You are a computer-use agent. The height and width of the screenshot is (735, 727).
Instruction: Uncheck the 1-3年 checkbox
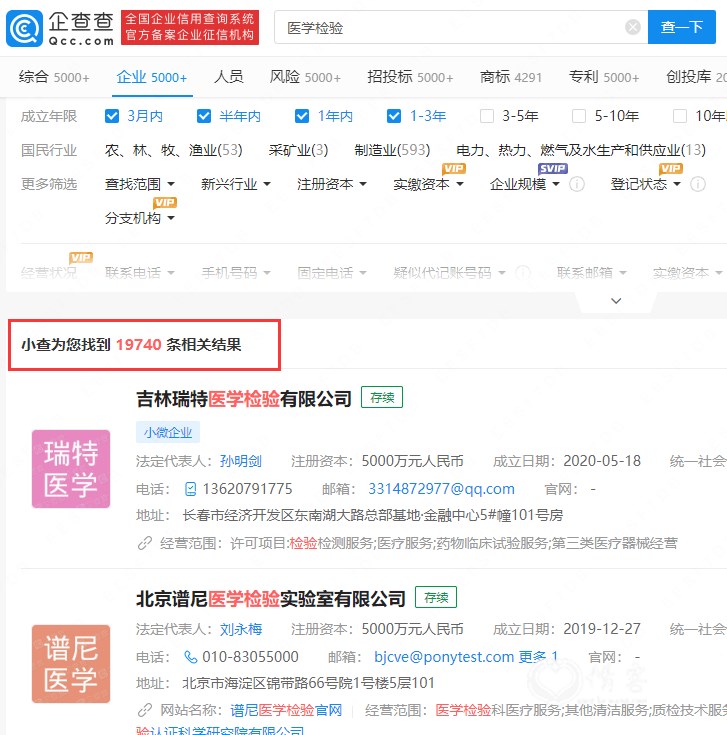click(394, 116)
